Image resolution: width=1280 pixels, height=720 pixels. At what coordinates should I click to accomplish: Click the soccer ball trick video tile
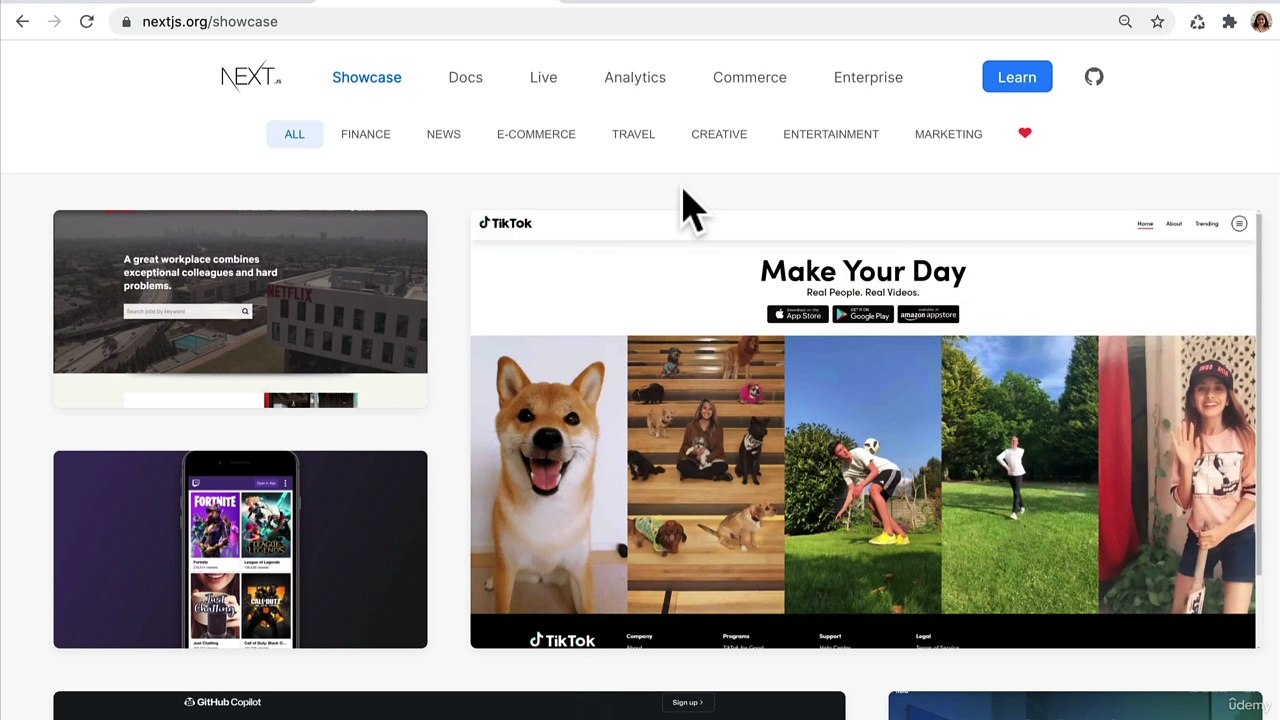[x=863, y=474]
